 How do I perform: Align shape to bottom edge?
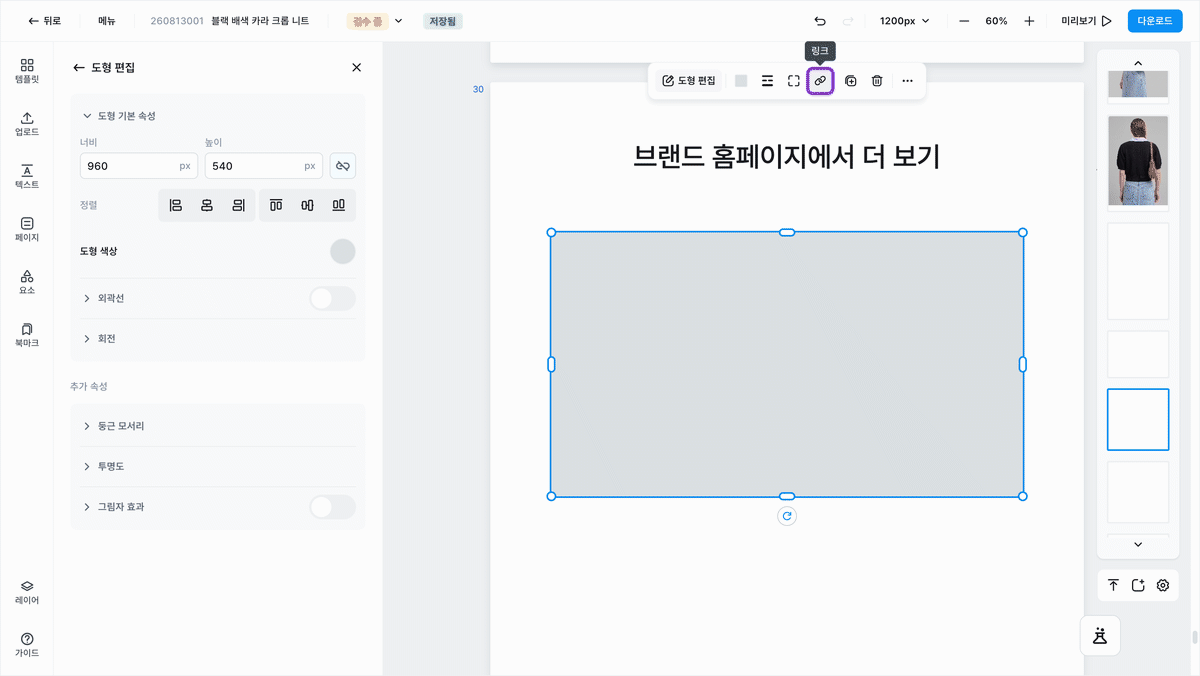339,205
